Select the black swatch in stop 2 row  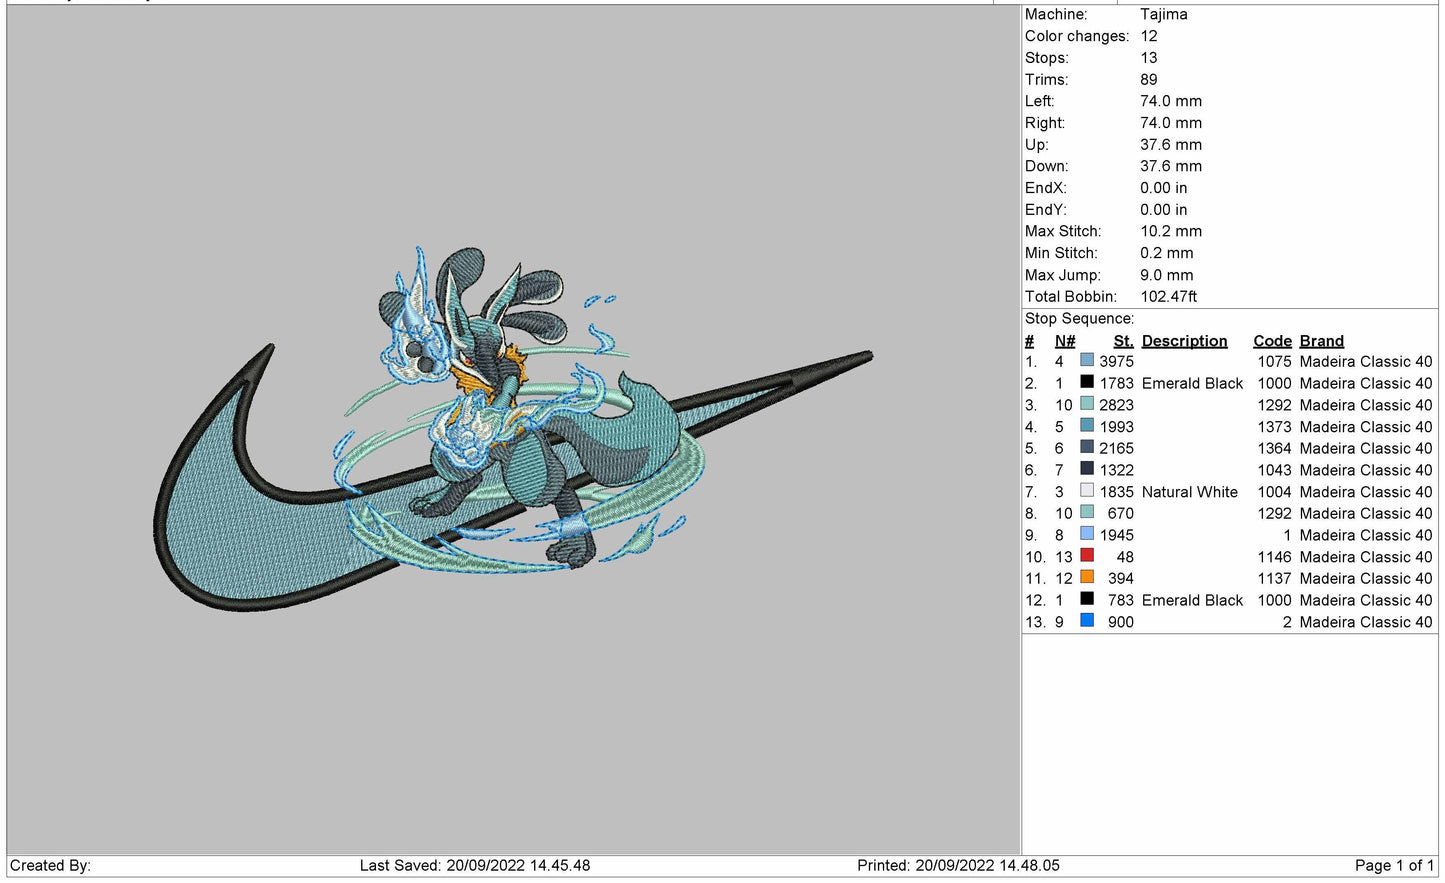tap(1086, 383)
